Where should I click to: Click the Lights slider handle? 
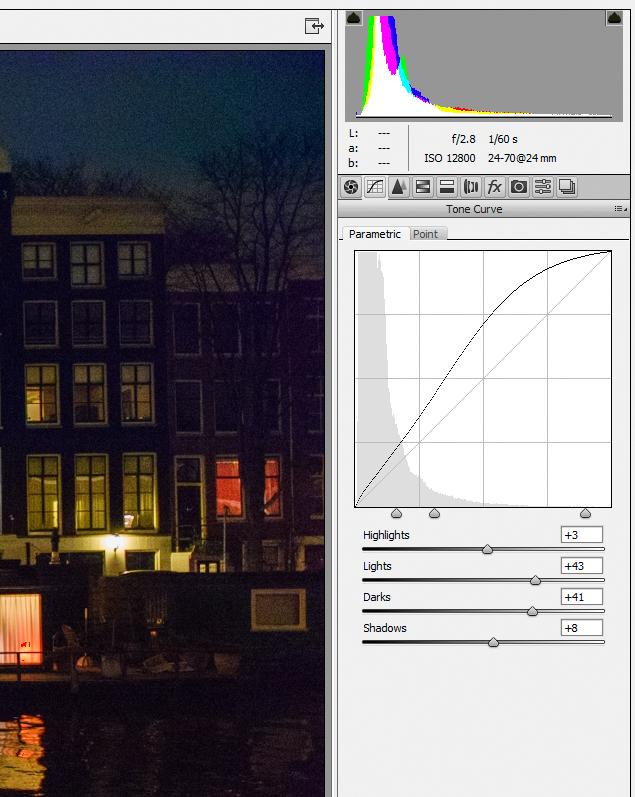coord(535,580)
